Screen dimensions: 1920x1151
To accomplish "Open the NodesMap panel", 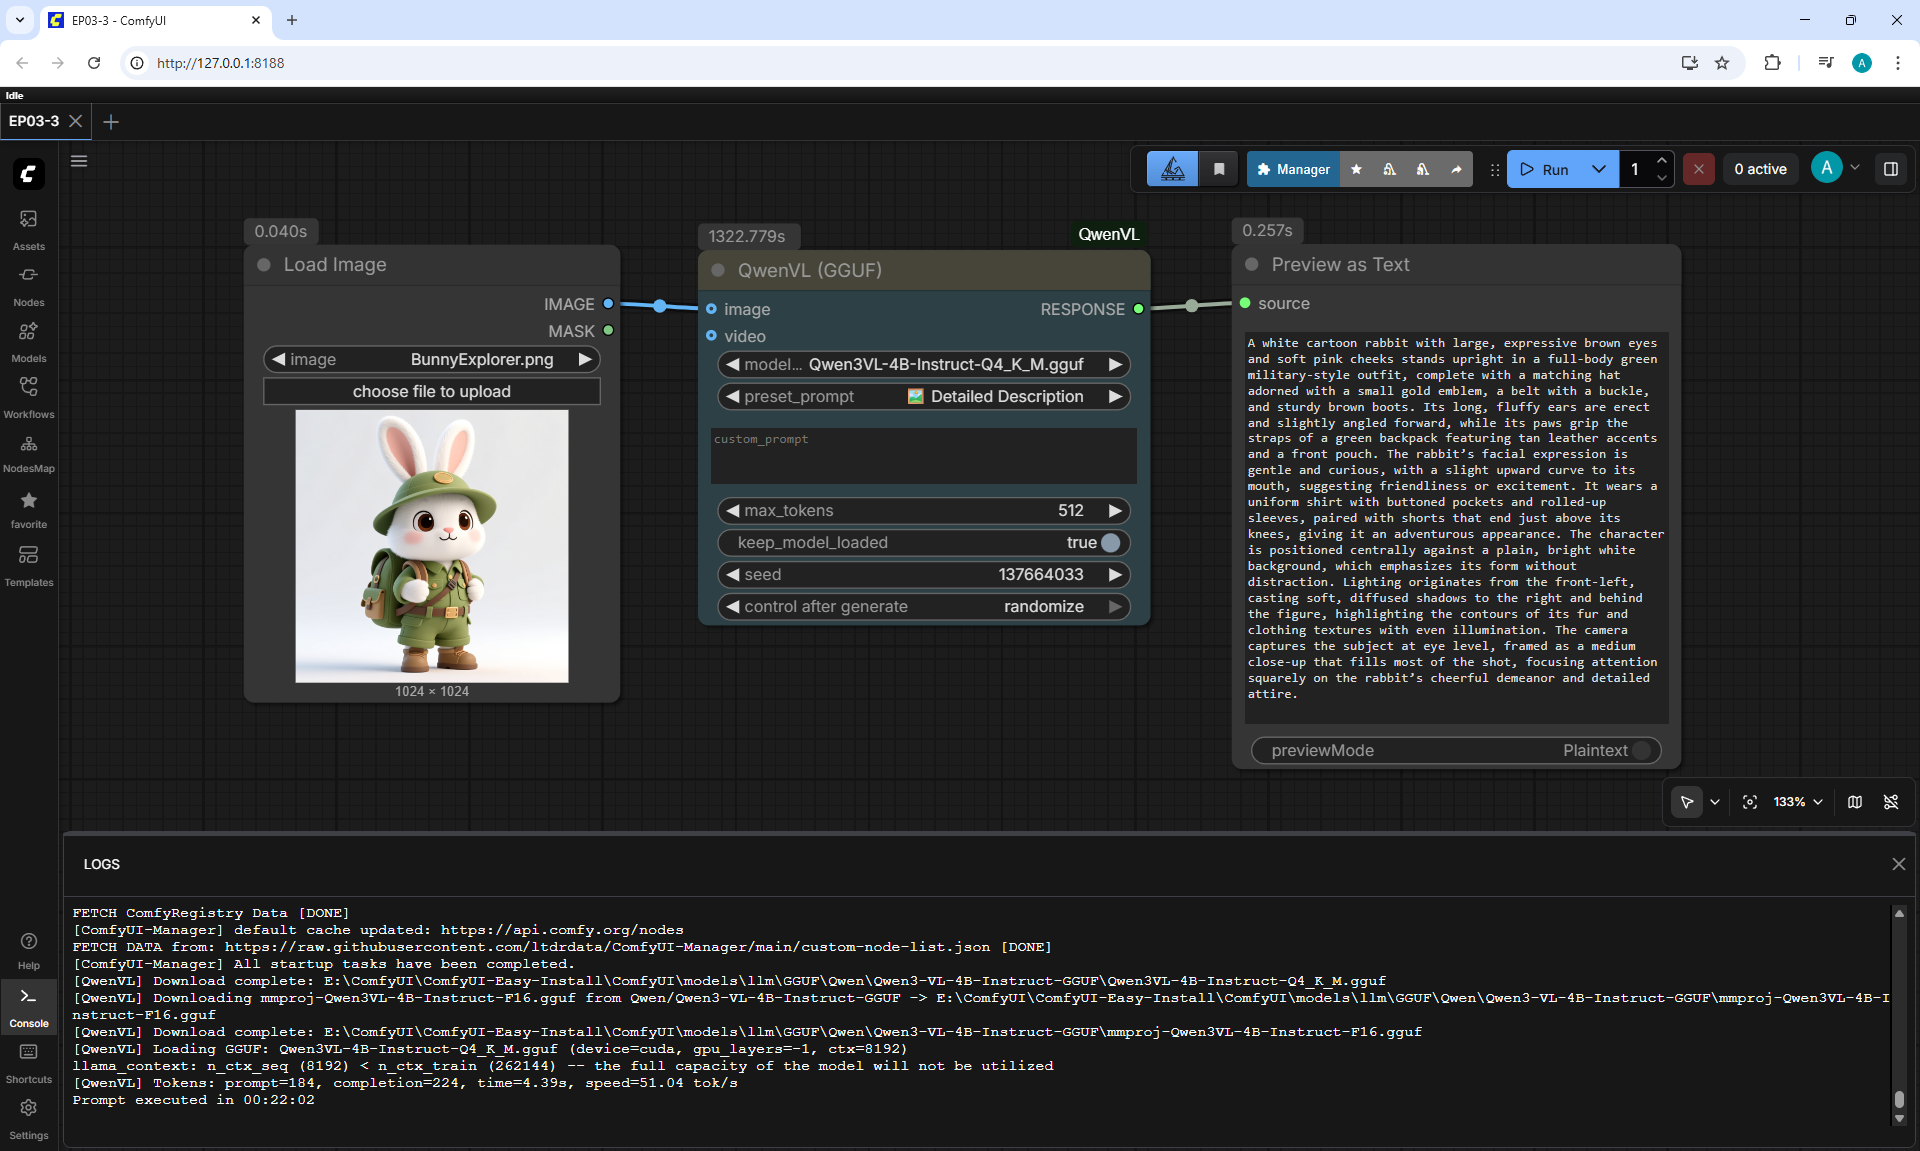I will pos(28,453).
